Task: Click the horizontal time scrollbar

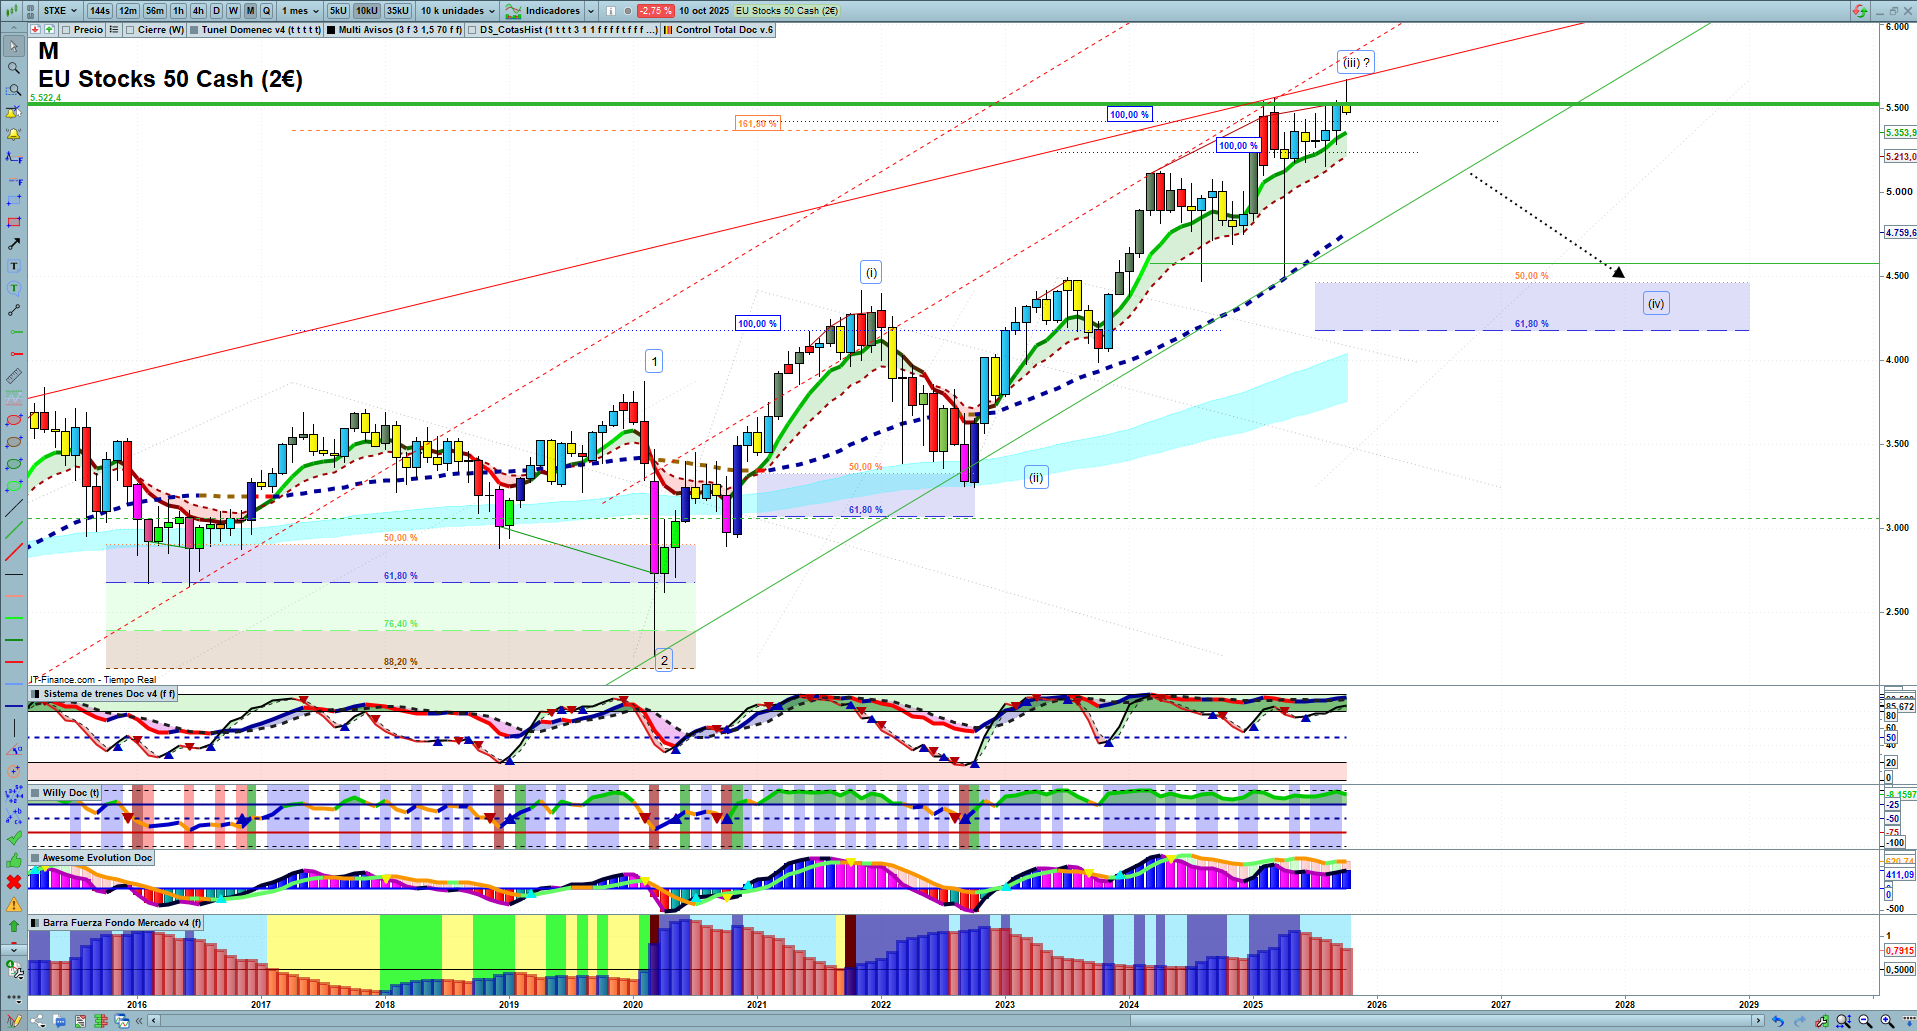Action: click(x=956, y=1021)
